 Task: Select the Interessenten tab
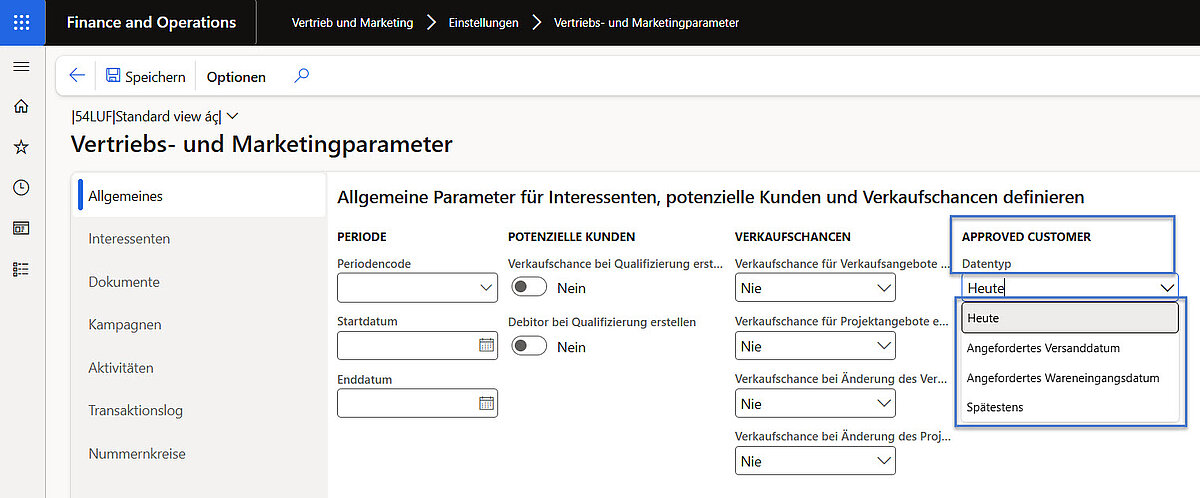pyautogui.click(x=129, y=239)
